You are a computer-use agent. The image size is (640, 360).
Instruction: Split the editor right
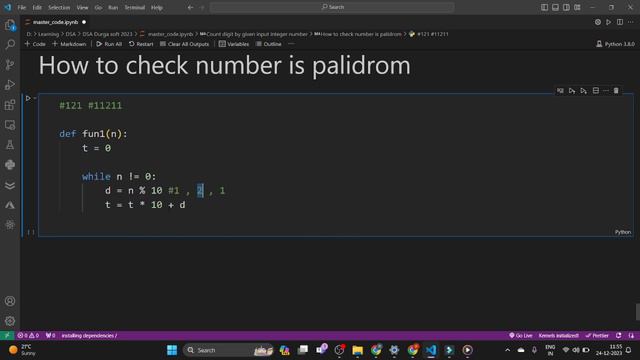(x=620, y=22)
